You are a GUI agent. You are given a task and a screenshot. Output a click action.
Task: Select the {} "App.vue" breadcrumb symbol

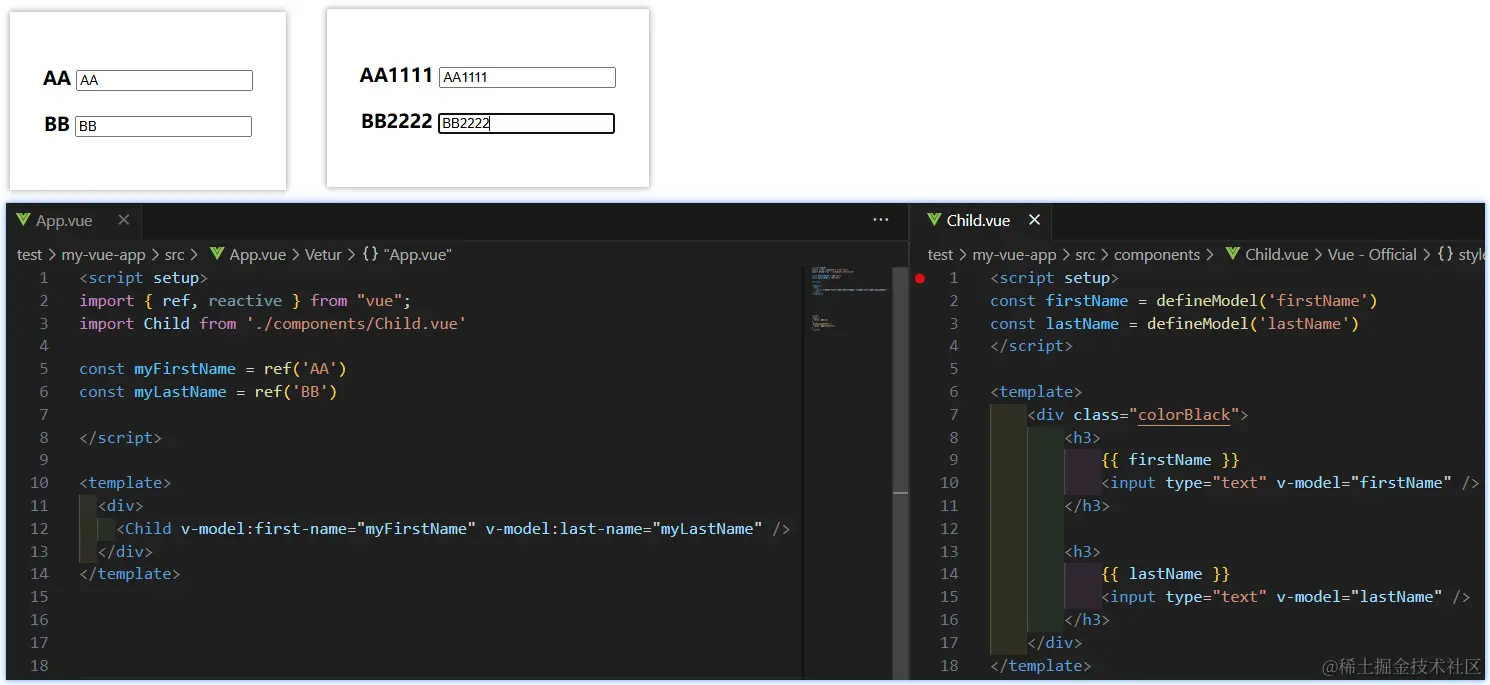point(407,255)
